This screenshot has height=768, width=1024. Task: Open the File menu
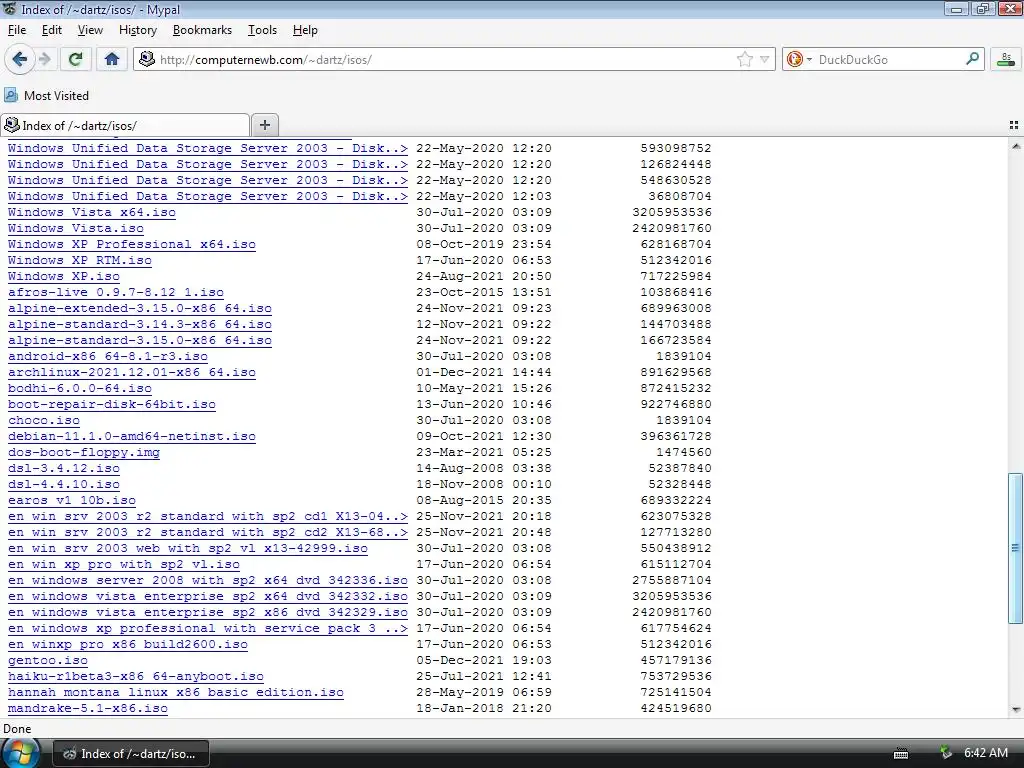click(17, 30)
